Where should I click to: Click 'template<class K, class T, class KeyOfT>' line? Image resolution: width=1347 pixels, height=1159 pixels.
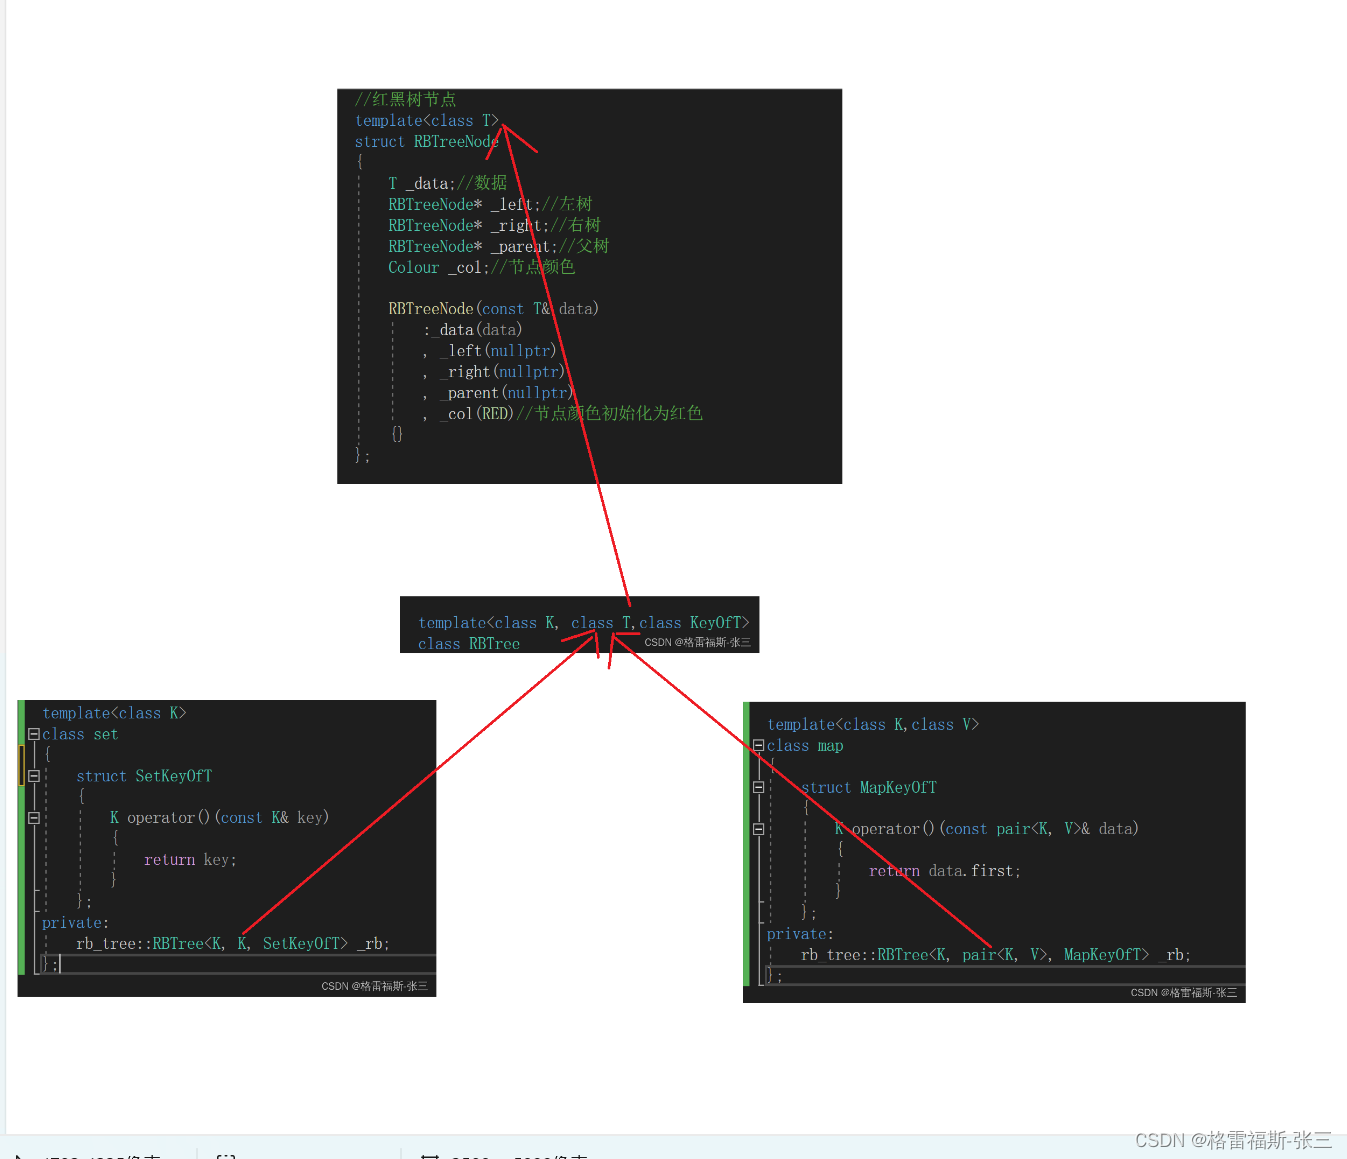tap(583, 623)
